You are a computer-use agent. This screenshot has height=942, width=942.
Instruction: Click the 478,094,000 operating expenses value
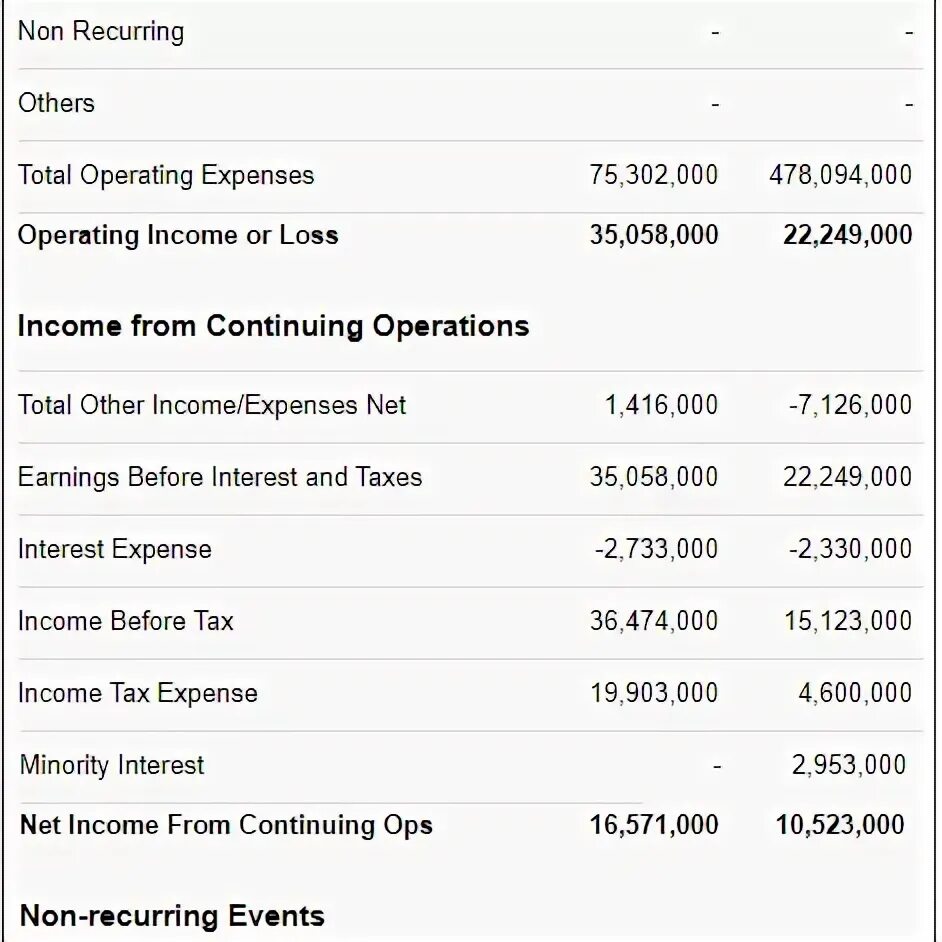coord(840,175)
